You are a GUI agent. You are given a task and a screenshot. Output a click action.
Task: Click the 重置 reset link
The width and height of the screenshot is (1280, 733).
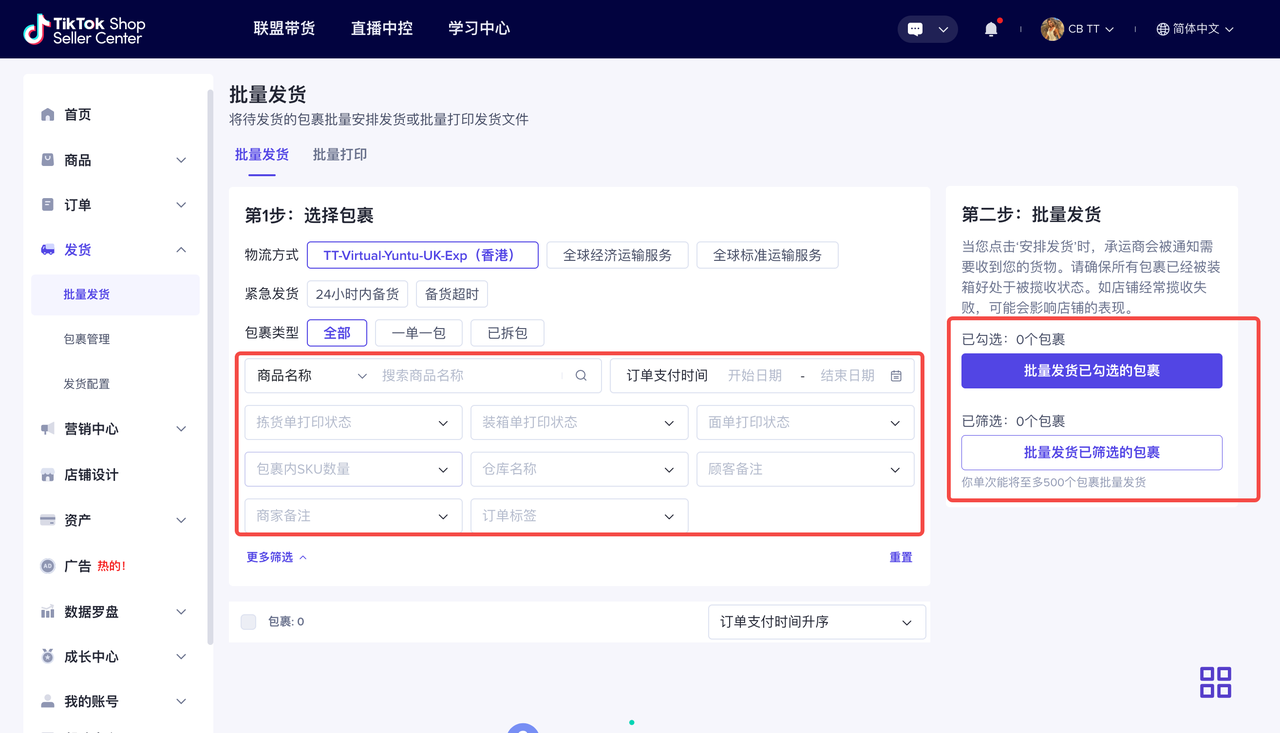click(x=901, y=557)
